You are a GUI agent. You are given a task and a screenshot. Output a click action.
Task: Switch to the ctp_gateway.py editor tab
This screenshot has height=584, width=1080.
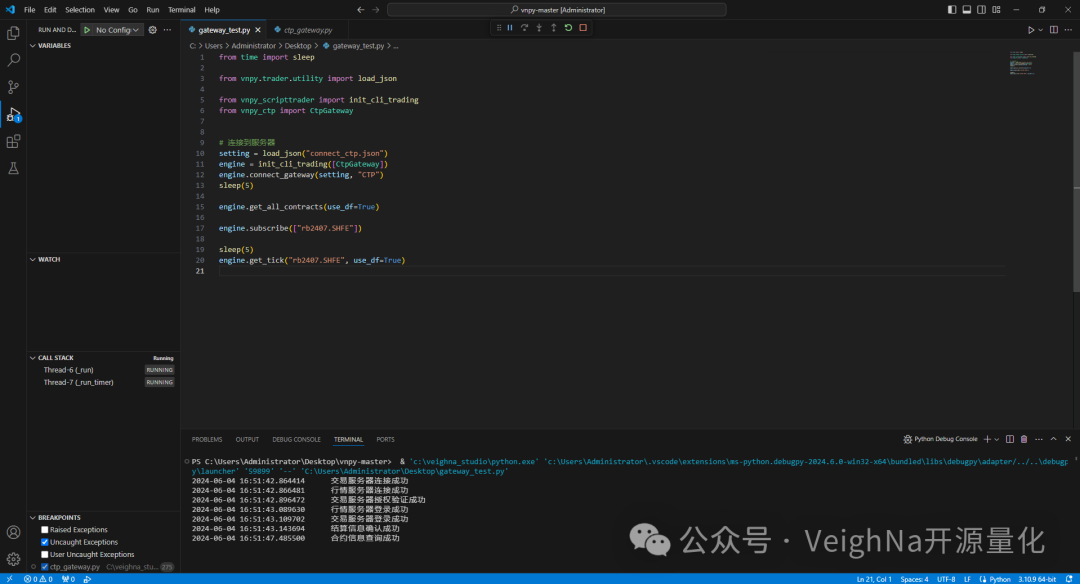(307, 30)
